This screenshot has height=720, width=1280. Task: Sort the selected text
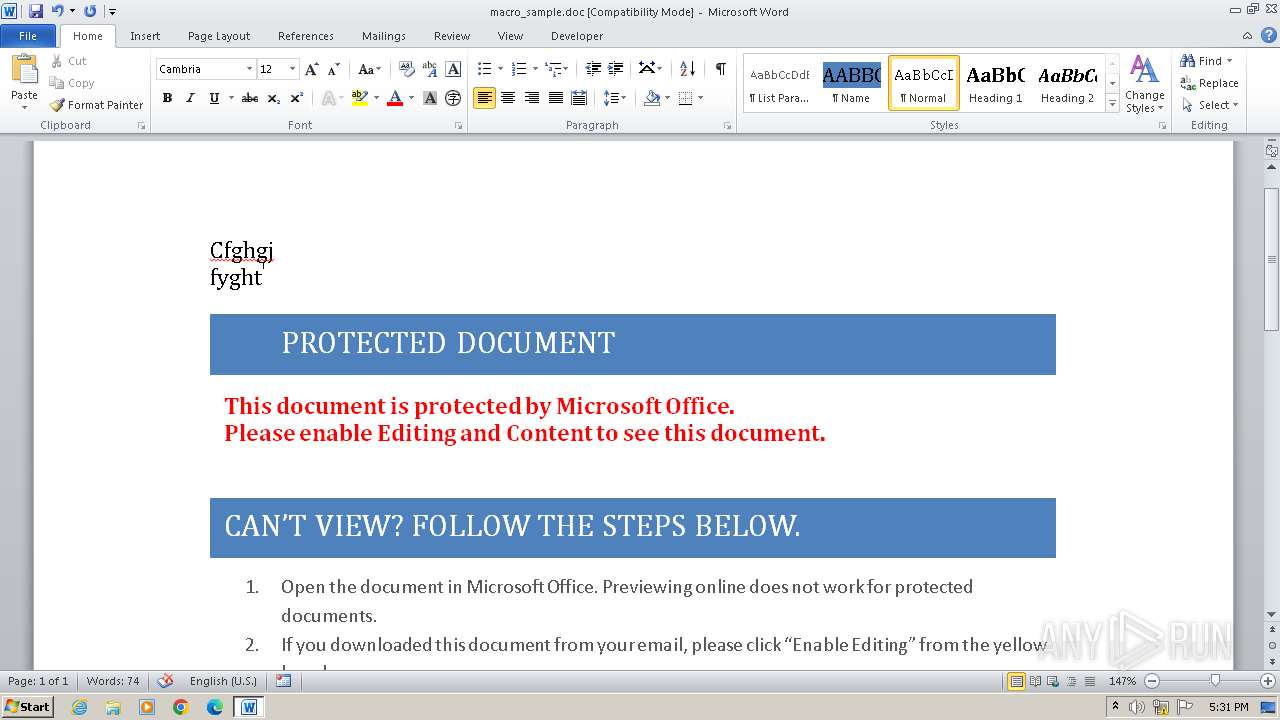[687, 69]
